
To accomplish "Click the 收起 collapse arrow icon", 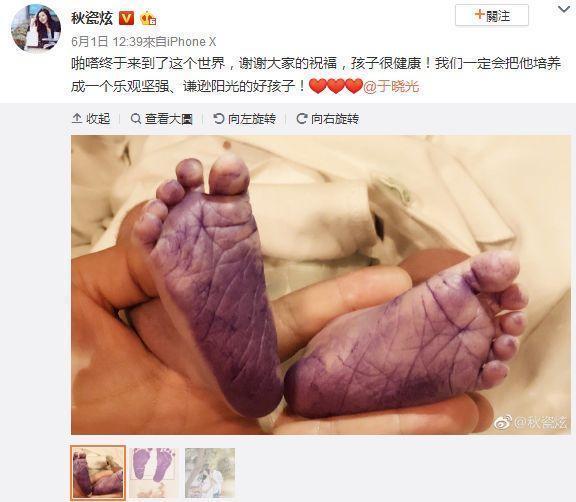I will (x=77, y=119).
